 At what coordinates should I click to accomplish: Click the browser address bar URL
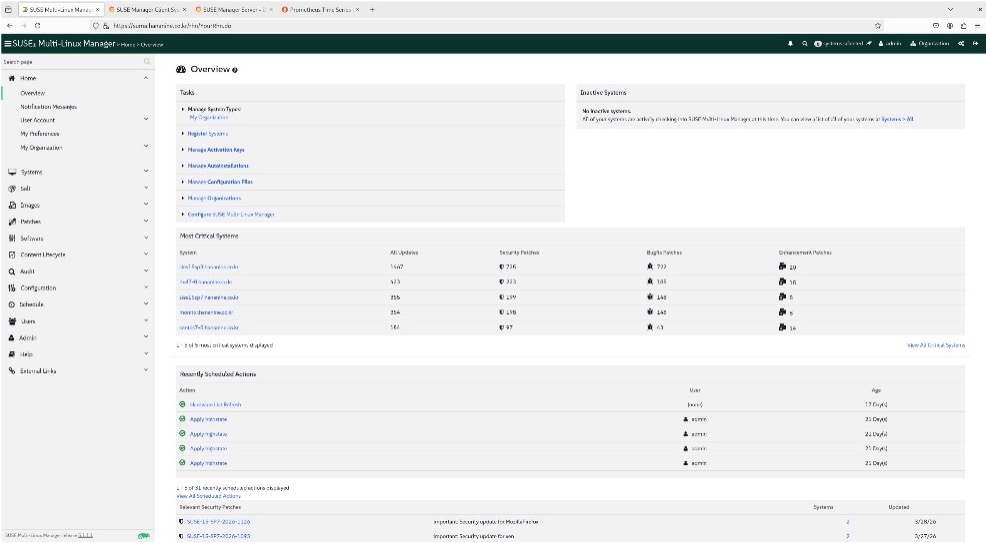pyautogui.click(x=172, y=26)
